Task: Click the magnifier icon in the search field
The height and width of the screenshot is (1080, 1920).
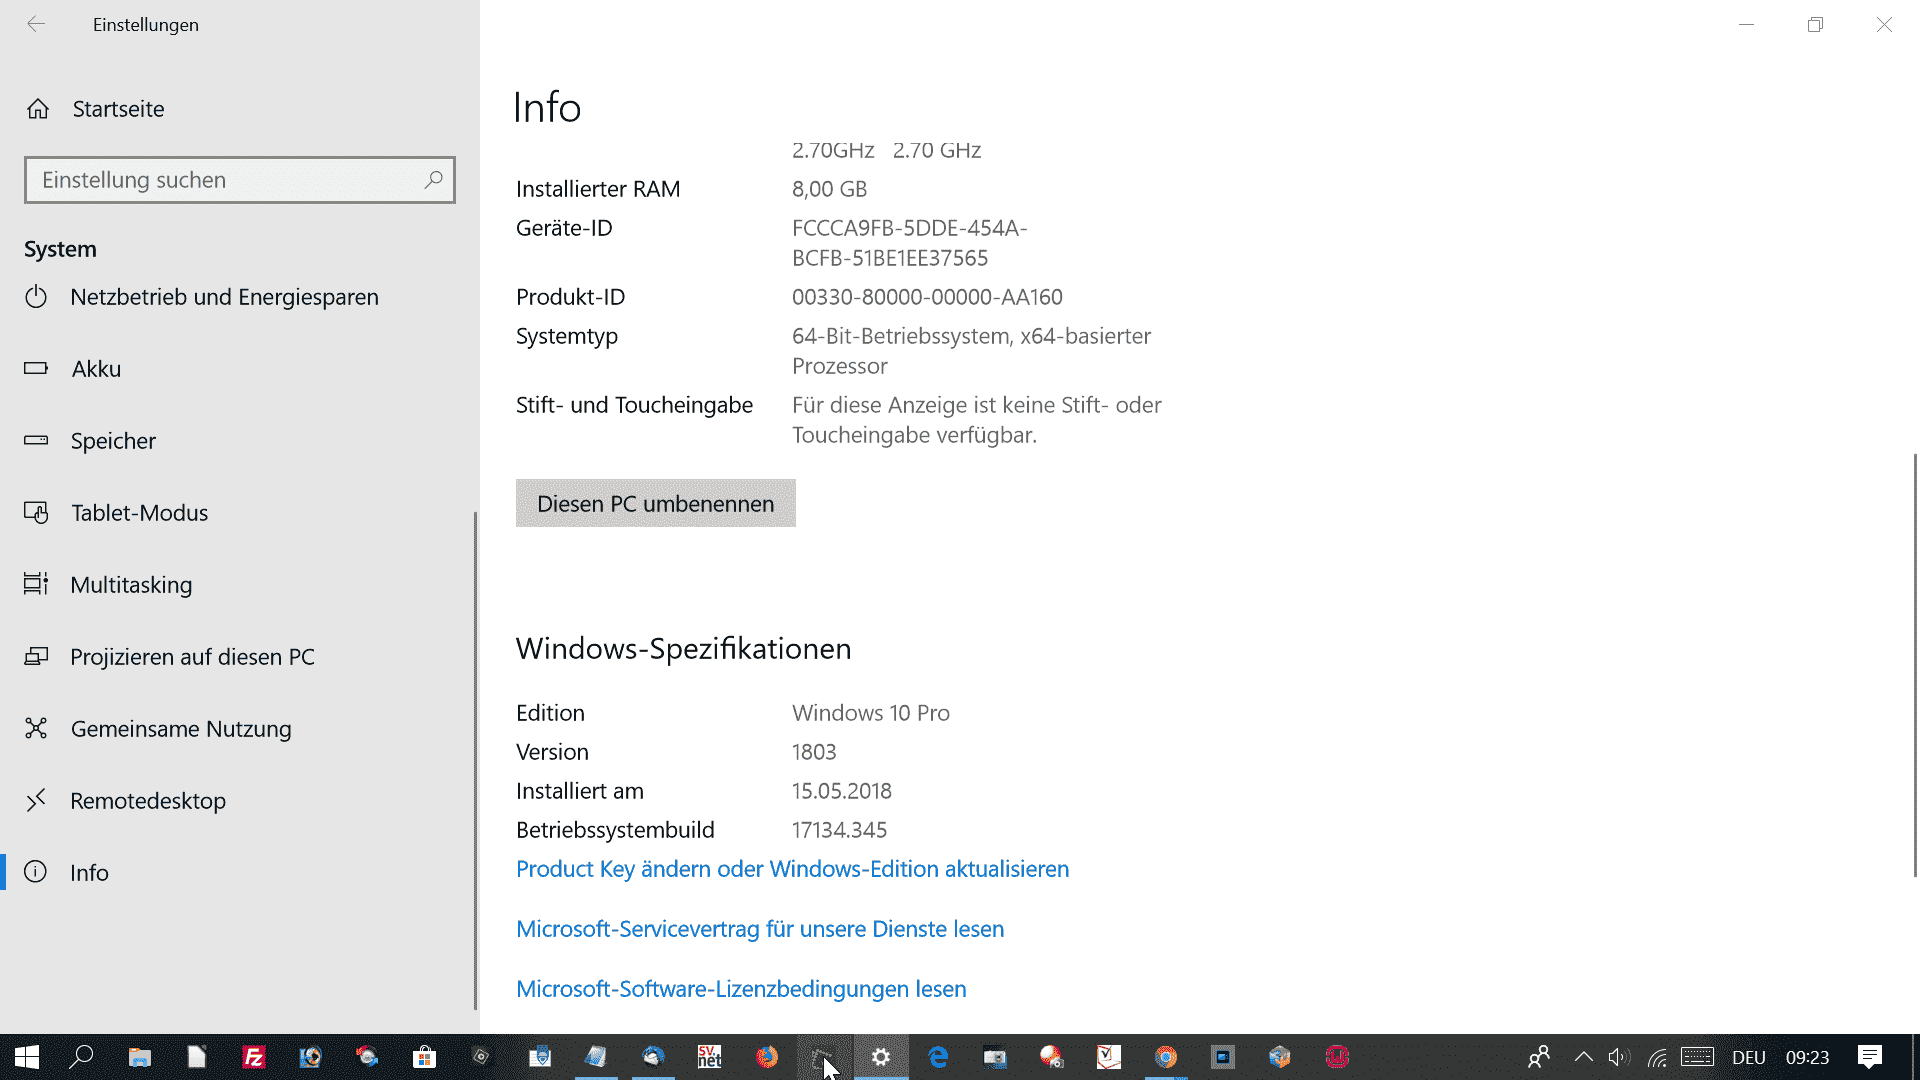Action: tap(433, 180)
